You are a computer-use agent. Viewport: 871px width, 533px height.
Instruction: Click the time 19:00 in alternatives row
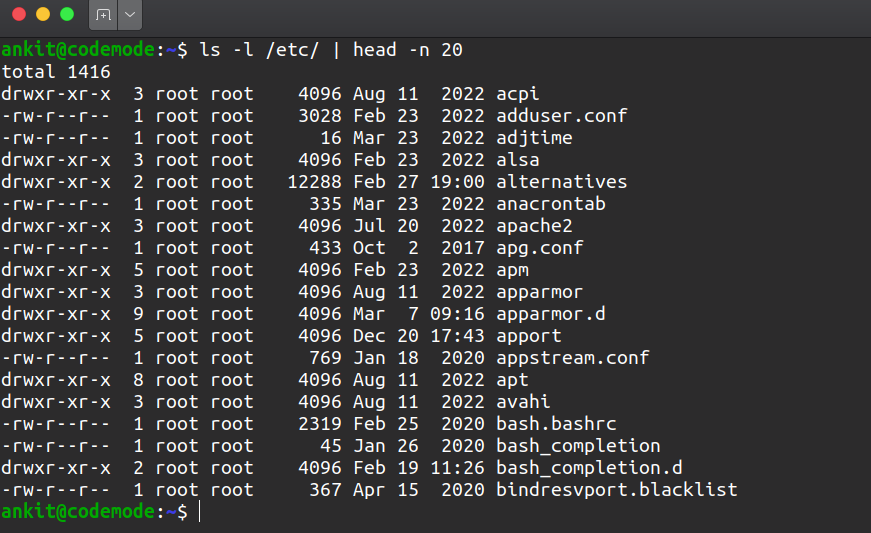(457, 182)
